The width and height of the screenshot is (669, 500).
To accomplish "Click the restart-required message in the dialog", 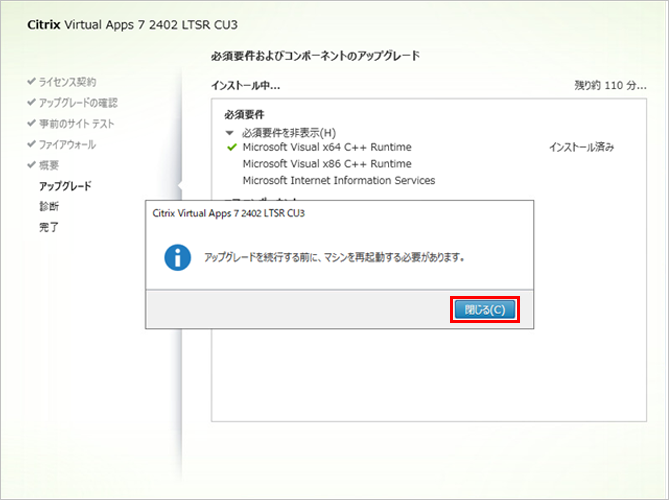I will pyautogui.click(x=334, y=257).
